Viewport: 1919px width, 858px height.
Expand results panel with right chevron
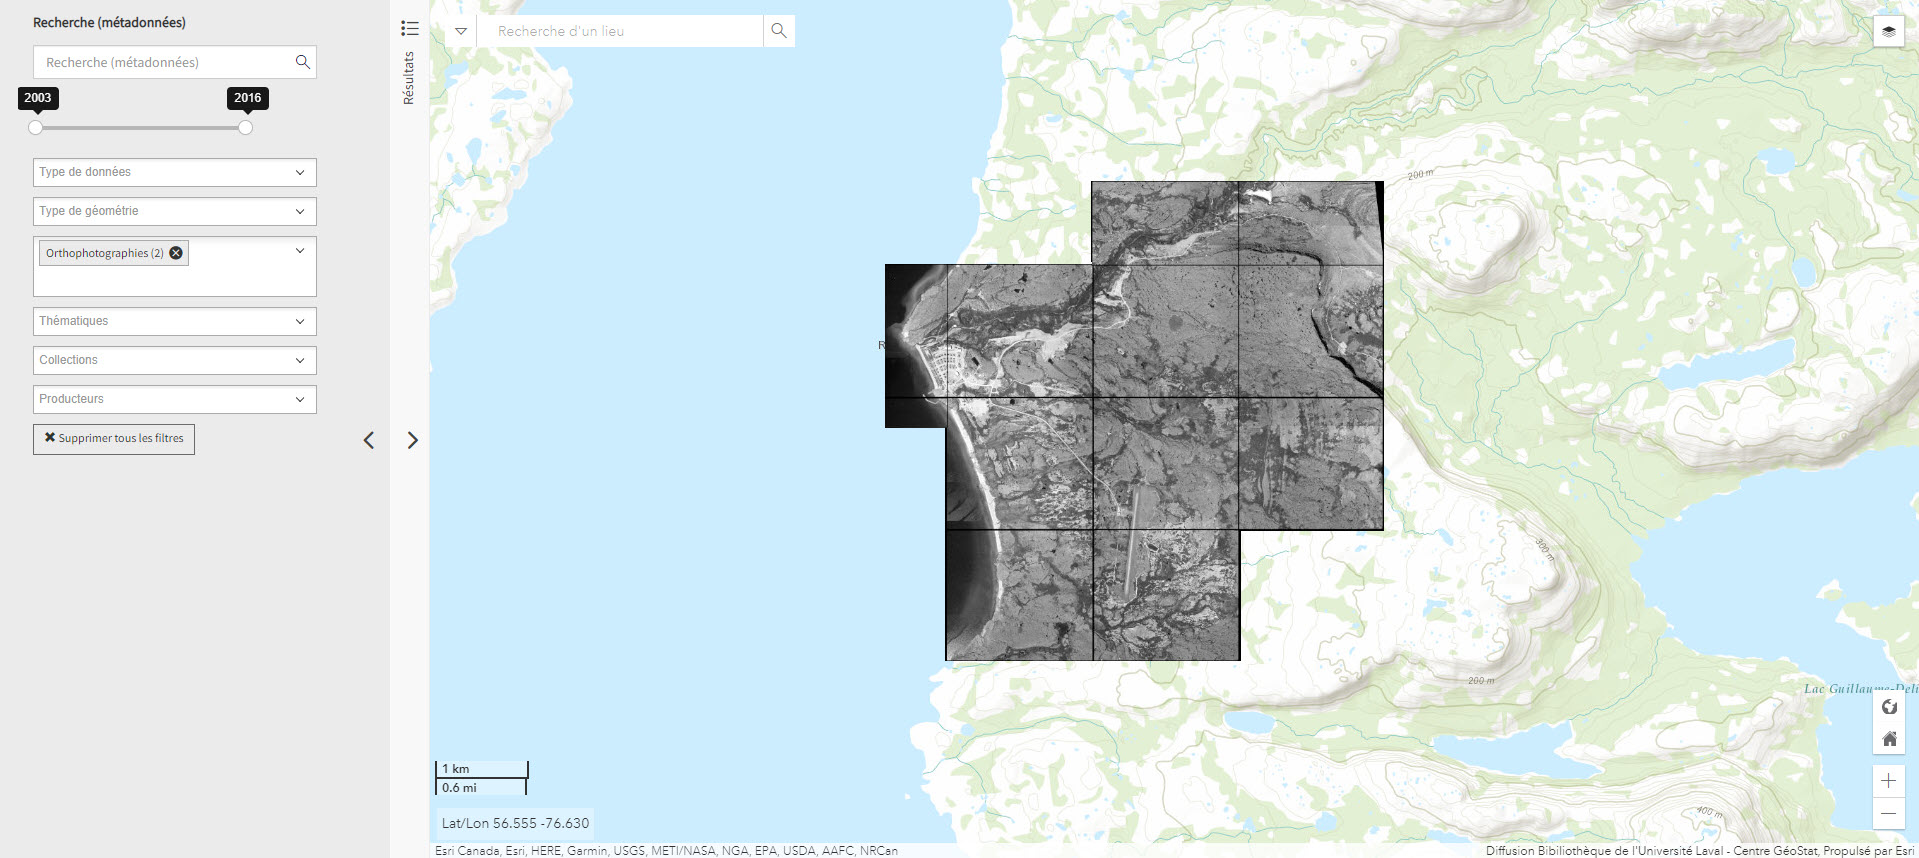coord(412,440)
